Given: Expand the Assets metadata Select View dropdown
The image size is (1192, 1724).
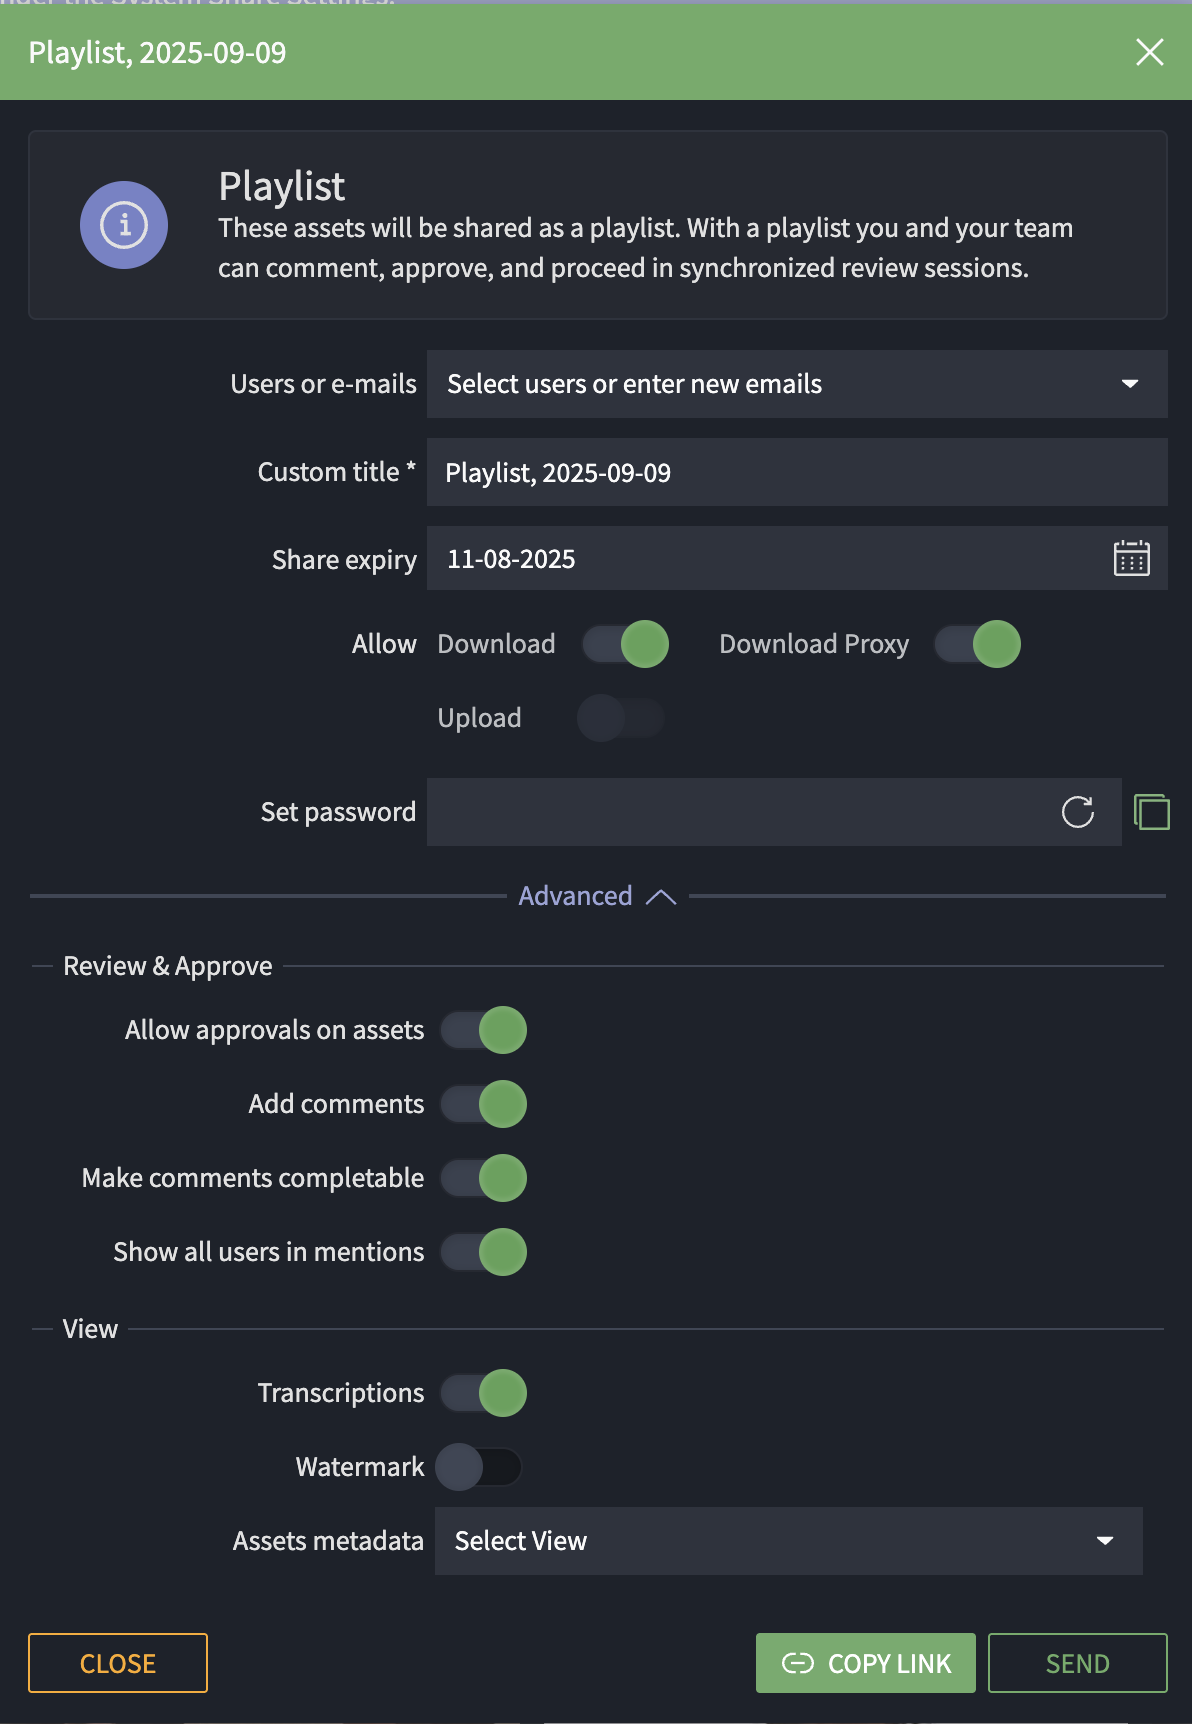Looking at the screenshot, I should tap(788, 1541).
